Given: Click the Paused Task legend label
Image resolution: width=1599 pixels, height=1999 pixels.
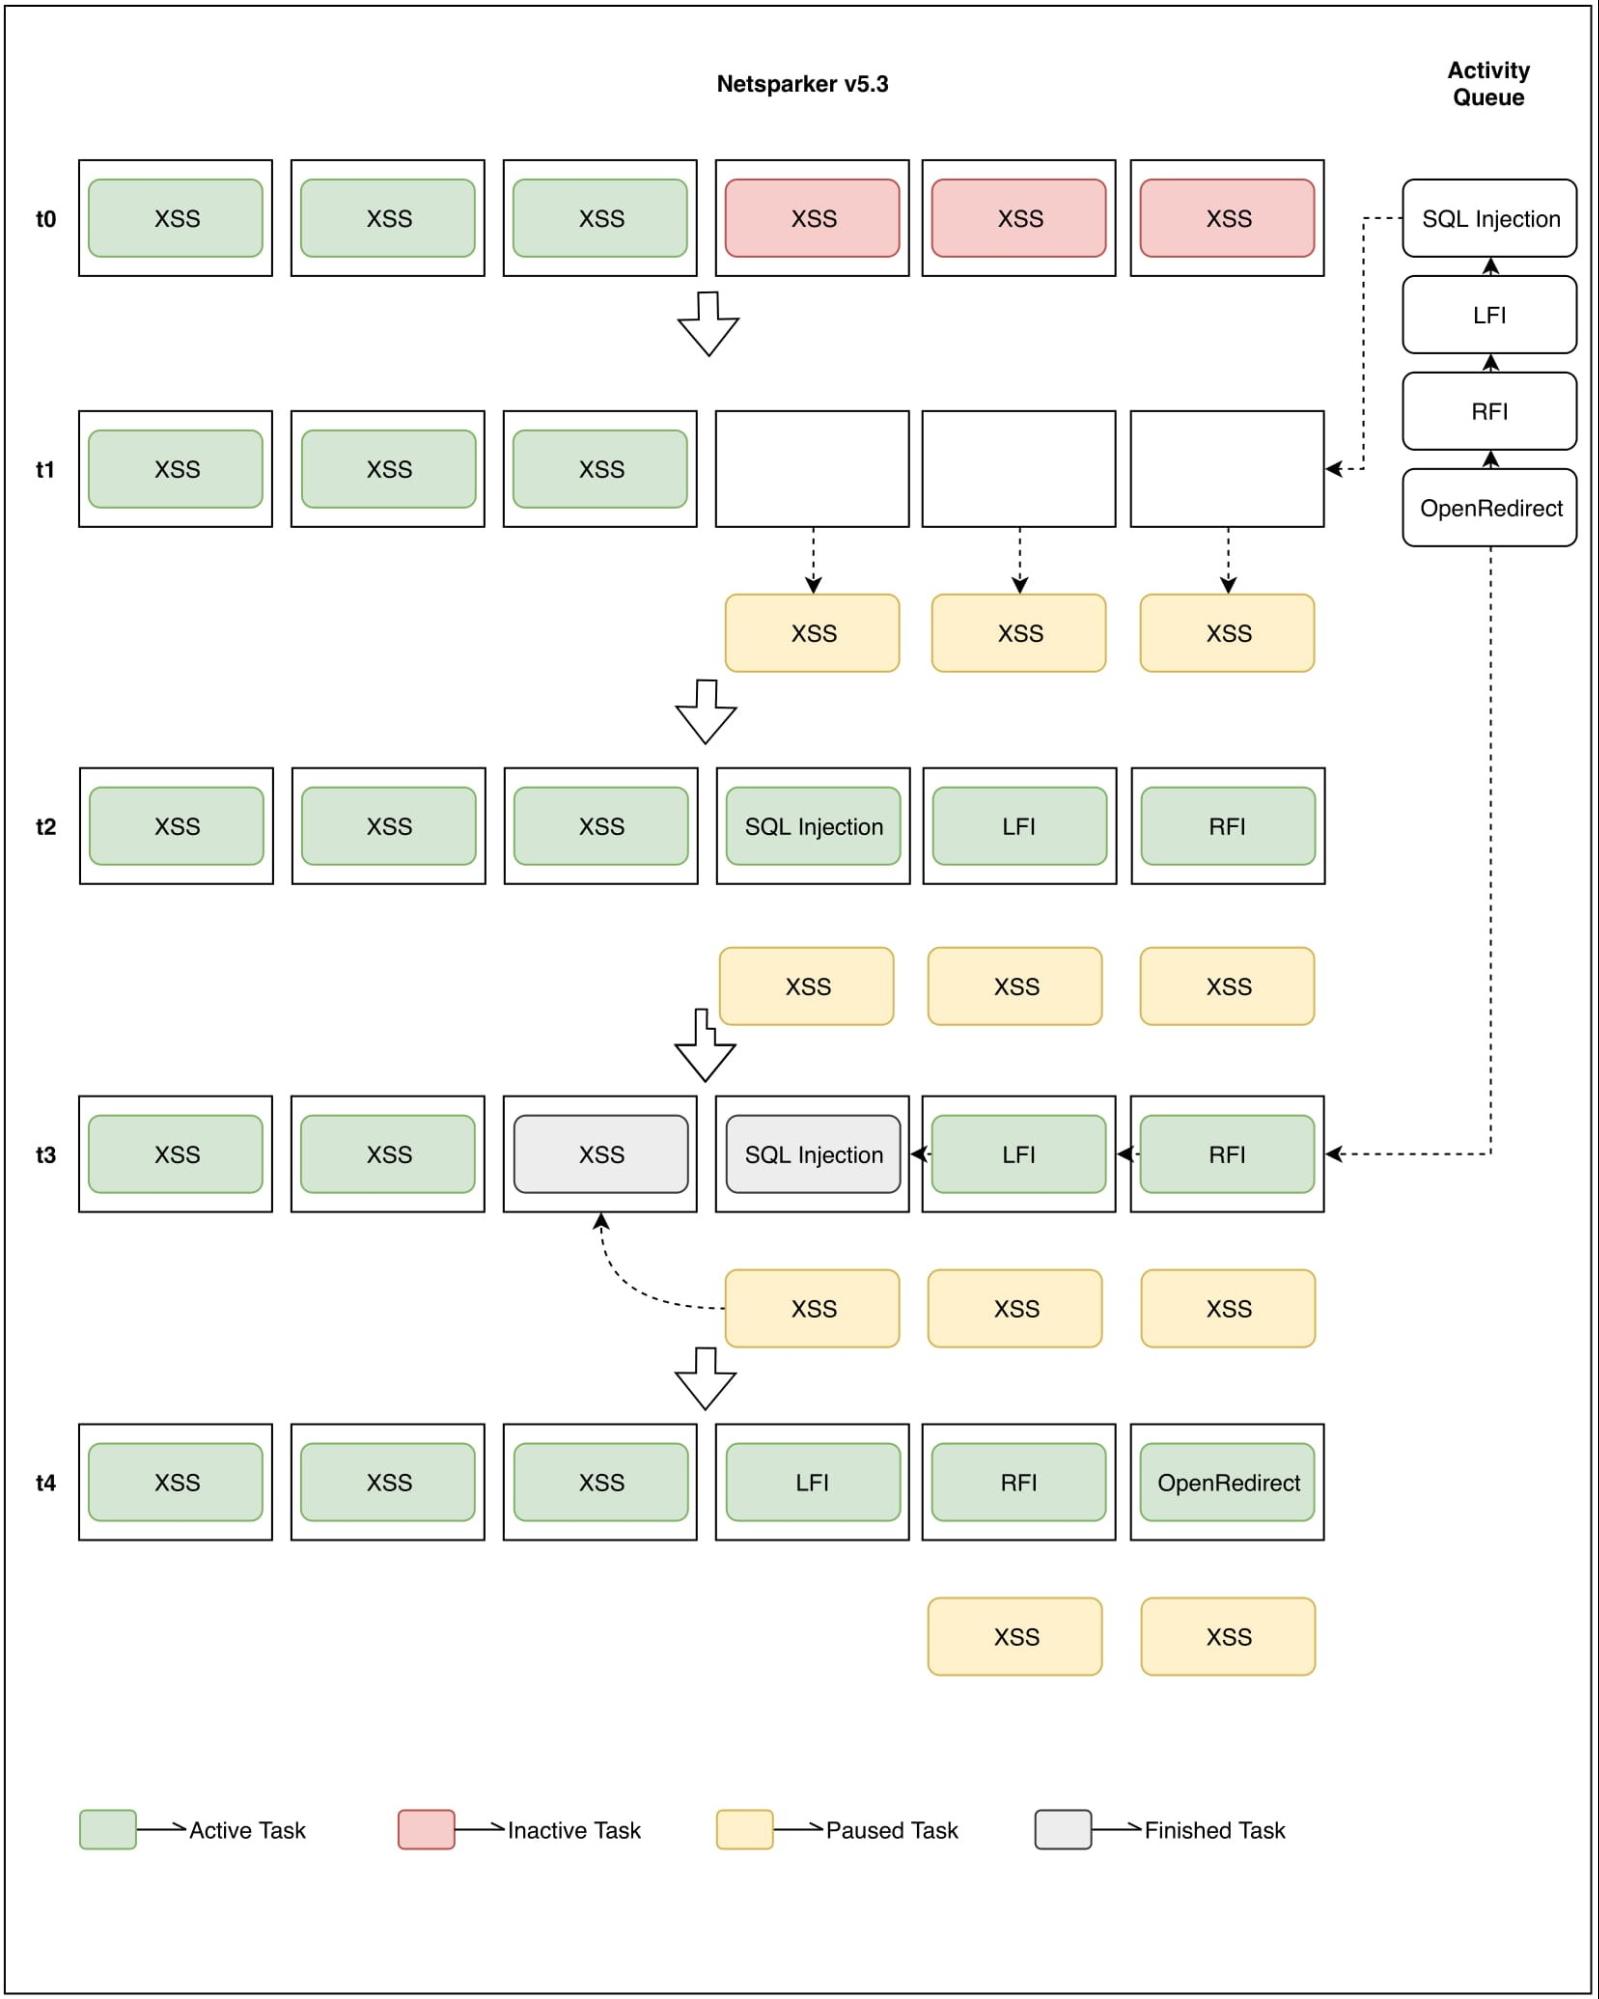Looking at the screenshot, I should pyautogui.click(x=892, y=1830).
